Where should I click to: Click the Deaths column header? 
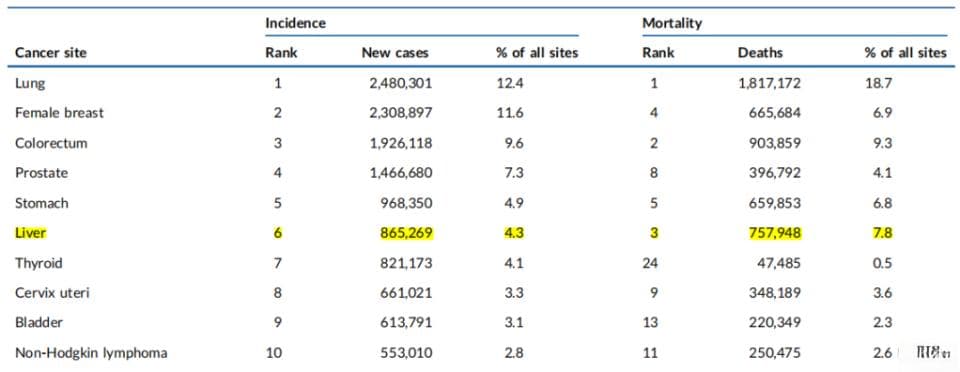[760, 53]
